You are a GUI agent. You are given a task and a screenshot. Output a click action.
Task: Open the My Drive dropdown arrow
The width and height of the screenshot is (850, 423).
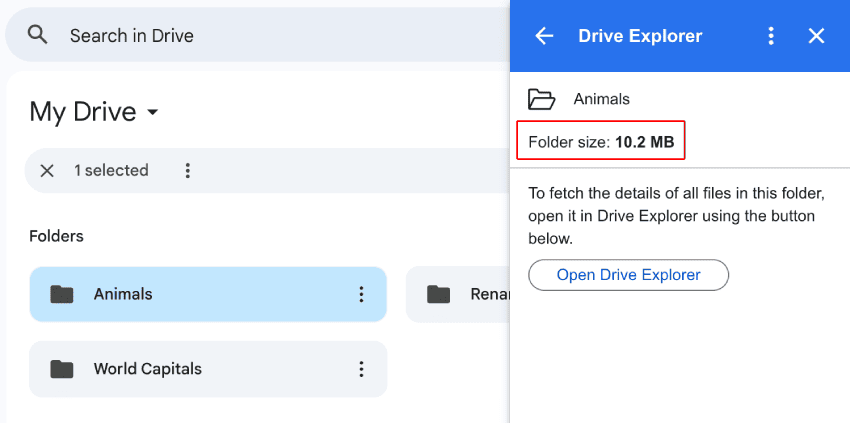coord(153,112)
